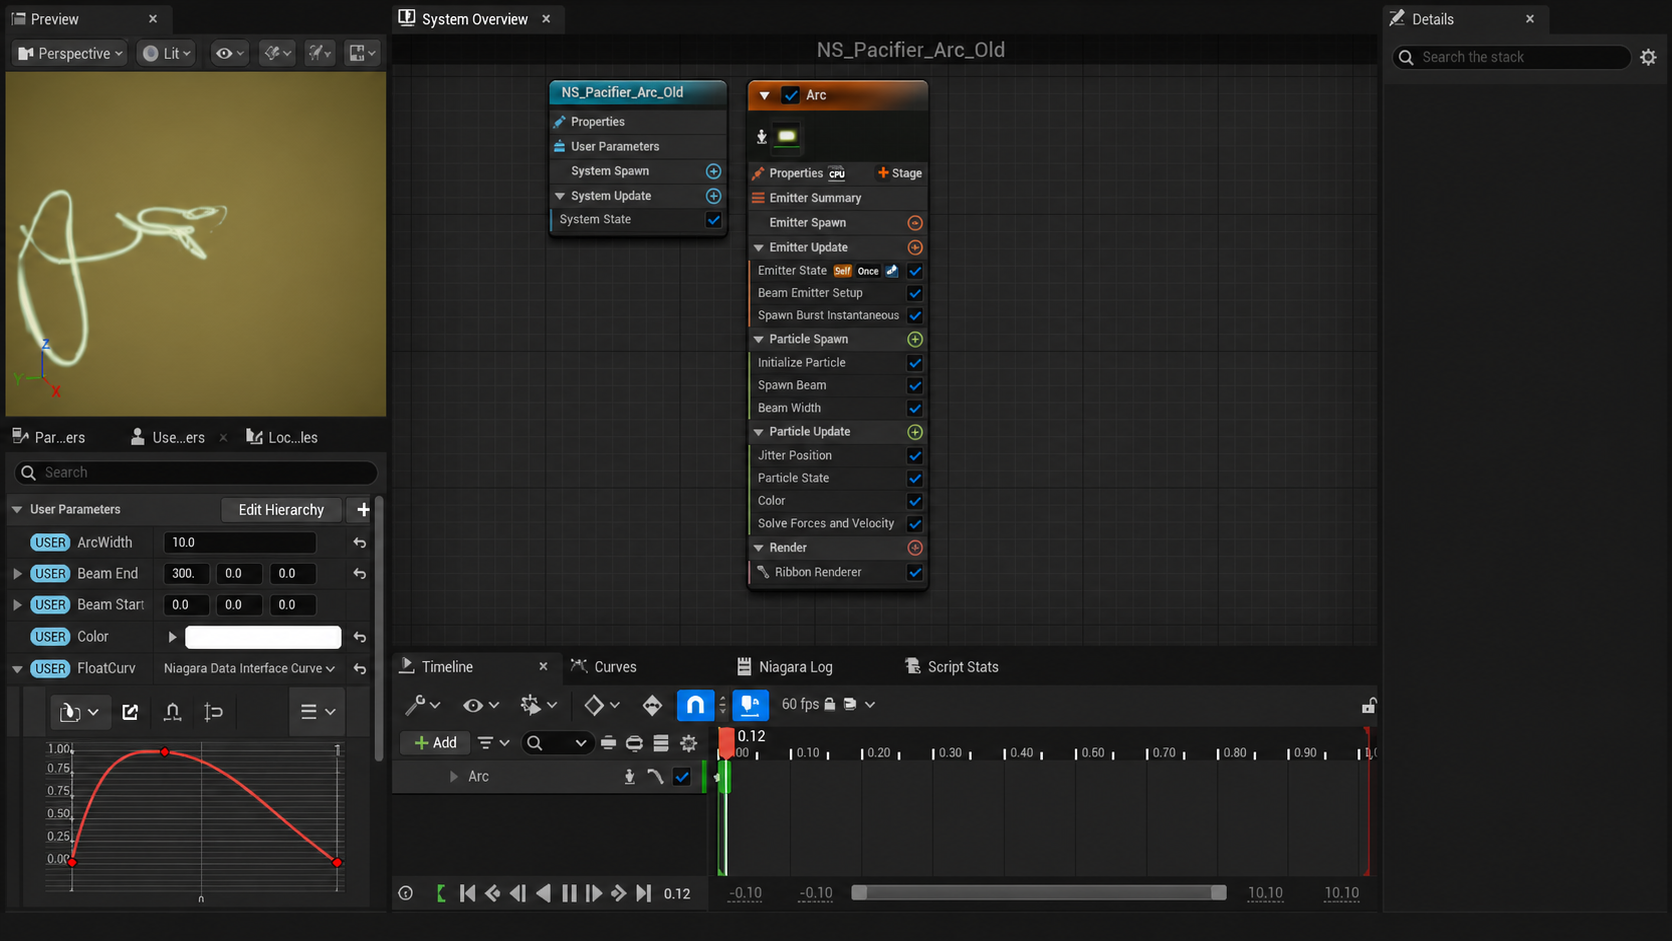Click the red playhead marker at 0.12
Image resolution: width=1672 pixels, height=941 pixels.
point(725,741)
